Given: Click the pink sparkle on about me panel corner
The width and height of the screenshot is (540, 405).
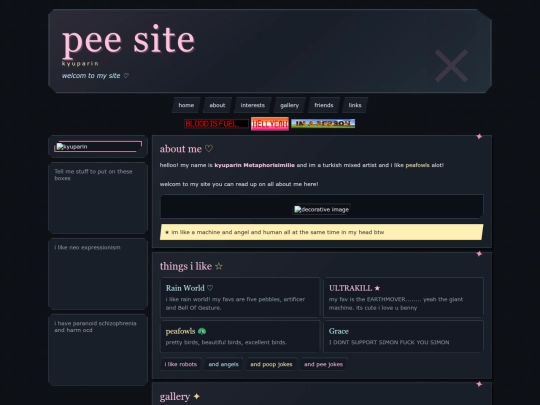Looking at the screenshot, I should pyautogui.click(x=479, y=137).
